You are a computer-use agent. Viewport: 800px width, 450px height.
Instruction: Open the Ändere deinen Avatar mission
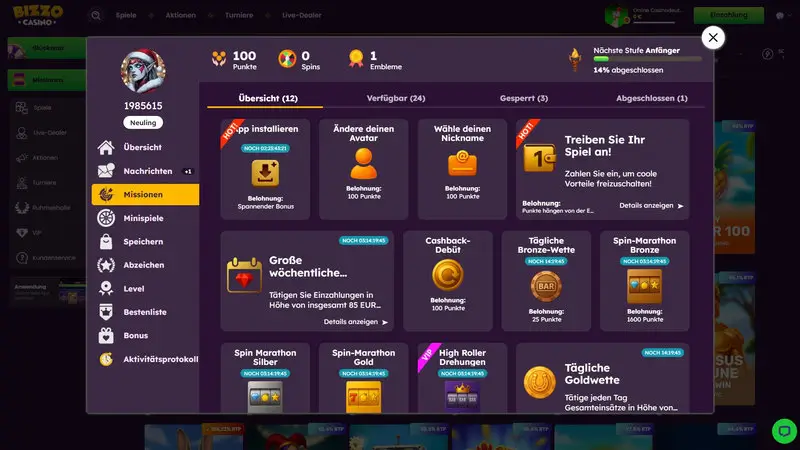(363, 169)
